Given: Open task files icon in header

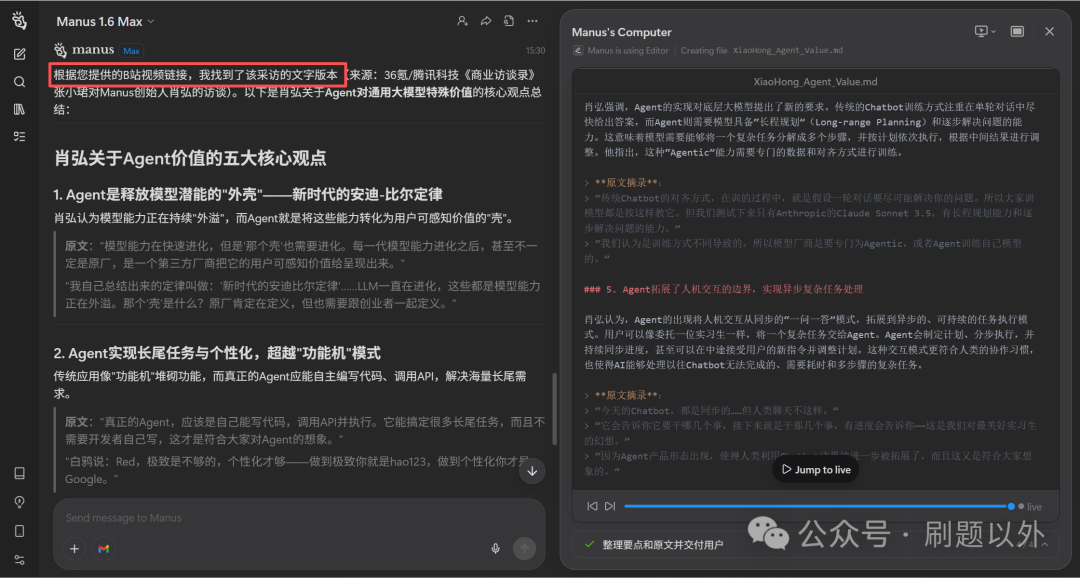Looking at the screenshot, I should [x=509, y=21].
